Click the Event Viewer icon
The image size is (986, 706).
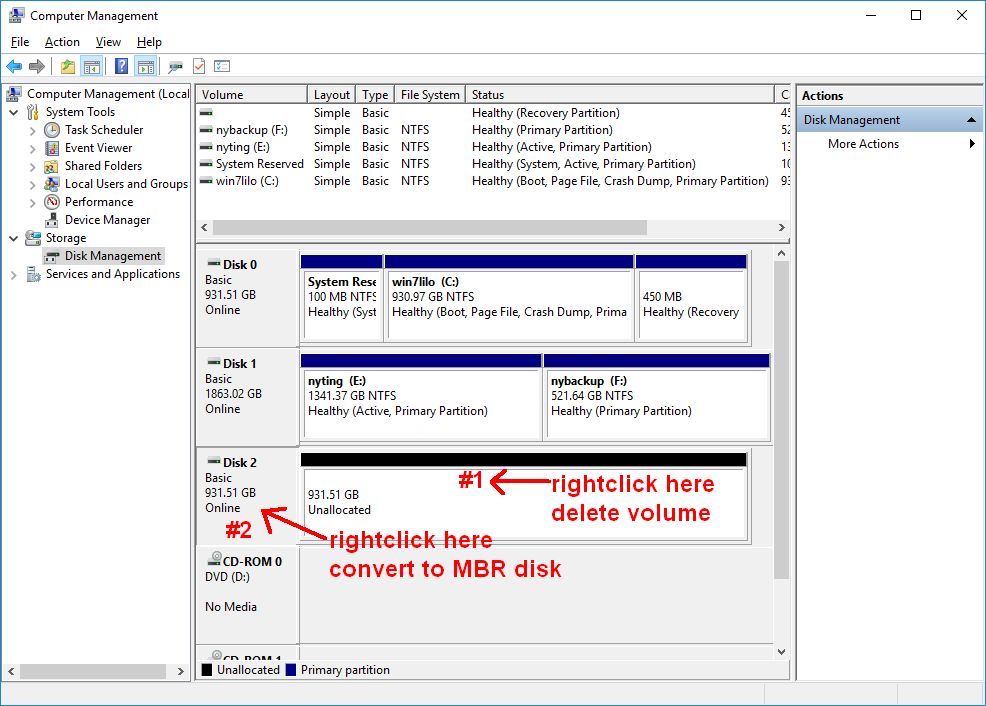[x=52, y=148]
